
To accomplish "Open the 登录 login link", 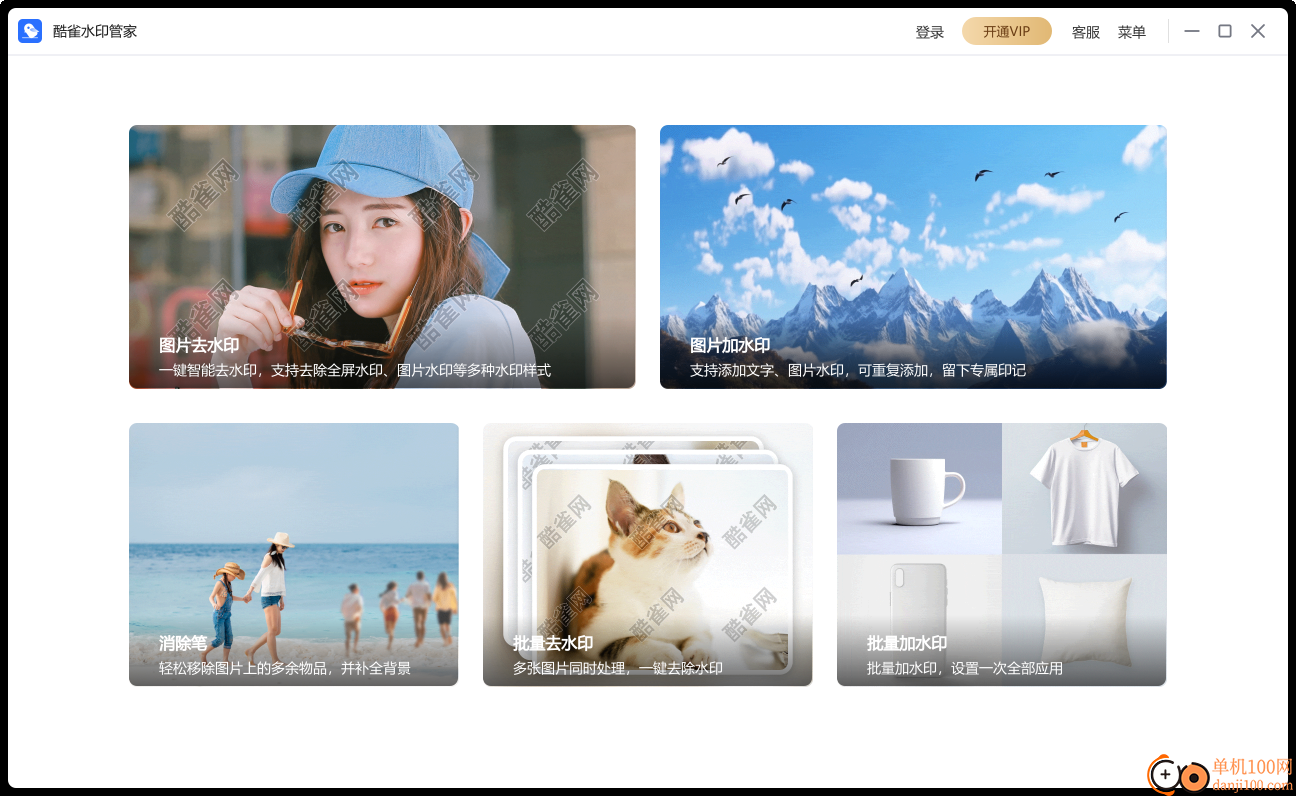I will 930,32.
